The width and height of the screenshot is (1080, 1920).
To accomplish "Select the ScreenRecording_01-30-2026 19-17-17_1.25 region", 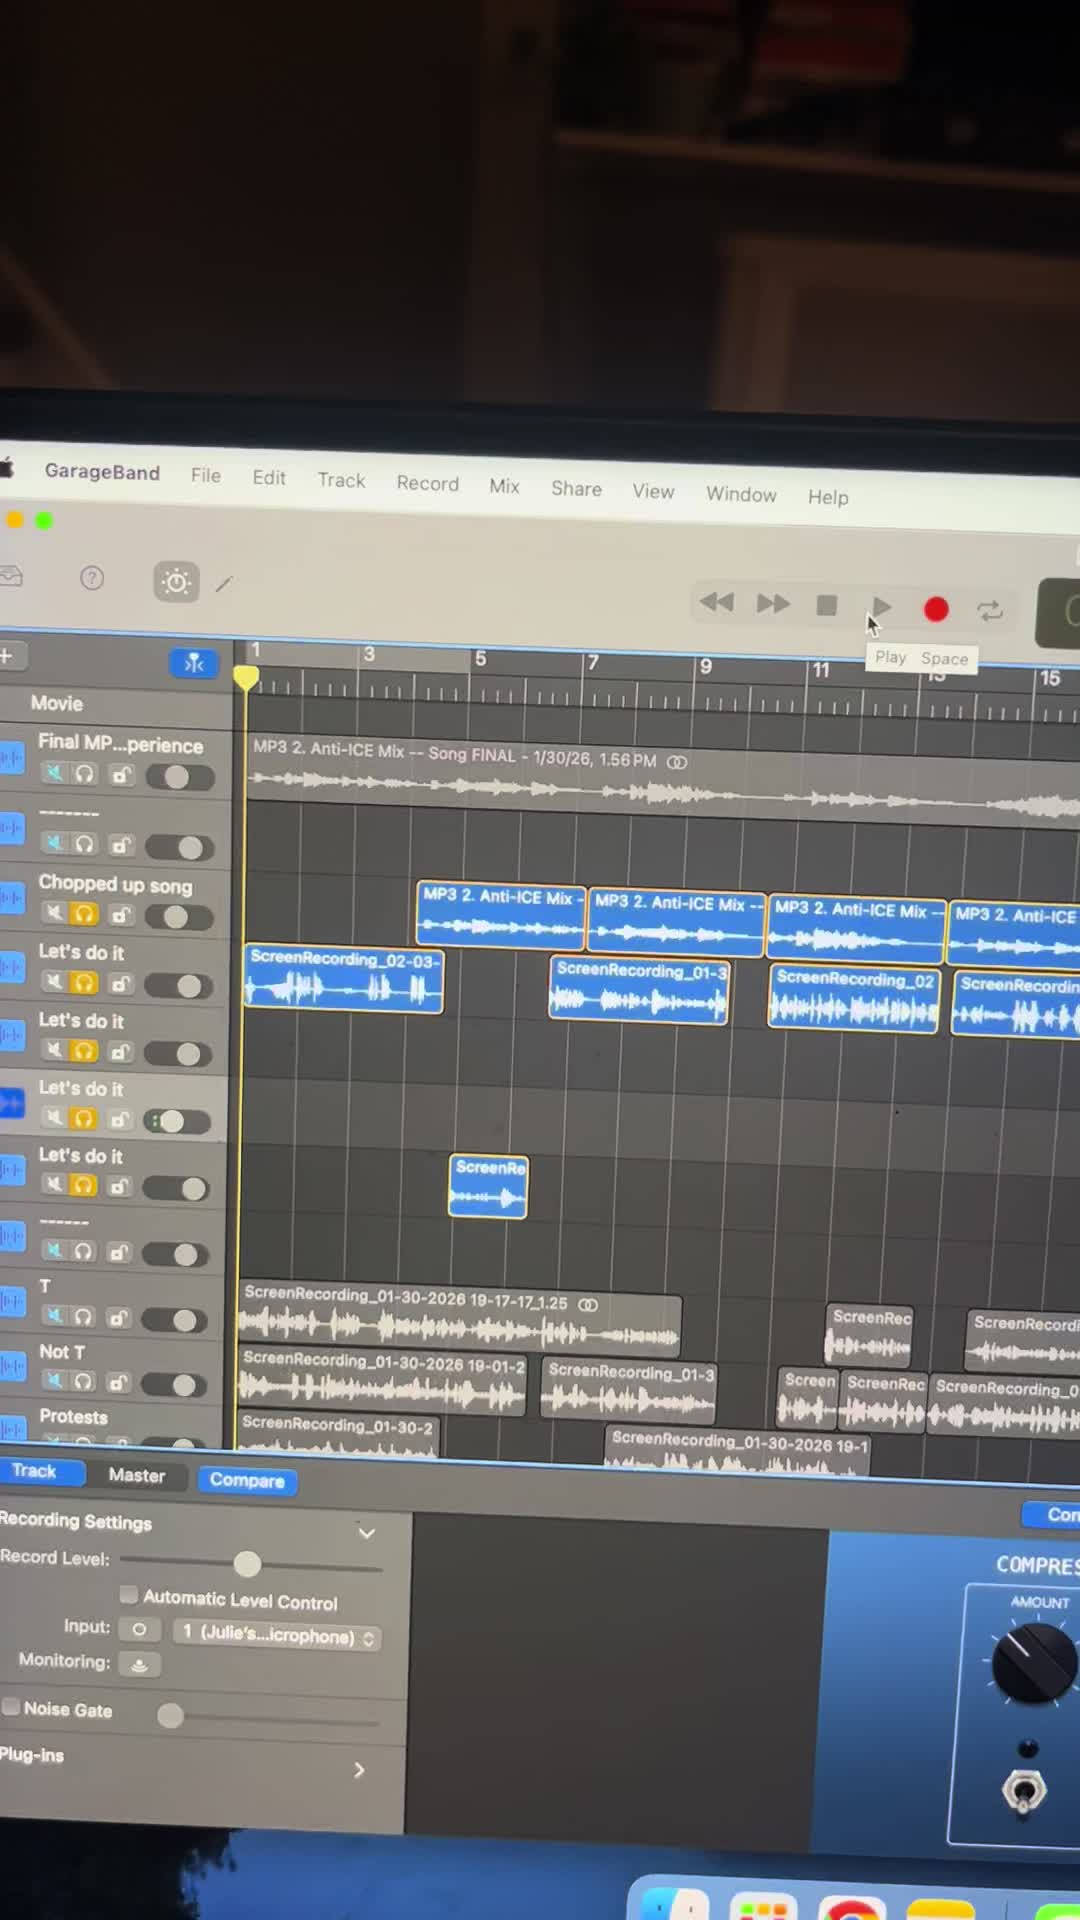I will click(460, 1319).
